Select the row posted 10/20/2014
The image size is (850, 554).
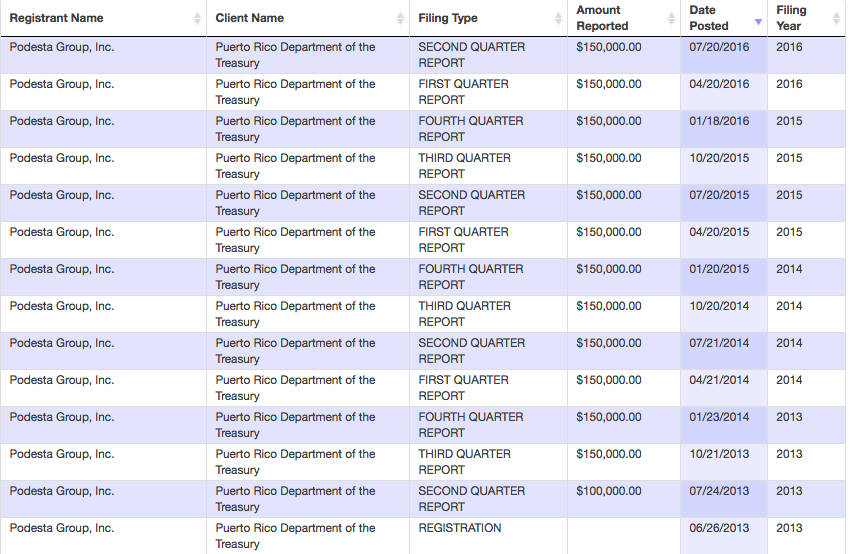click(x=422, y=314)
